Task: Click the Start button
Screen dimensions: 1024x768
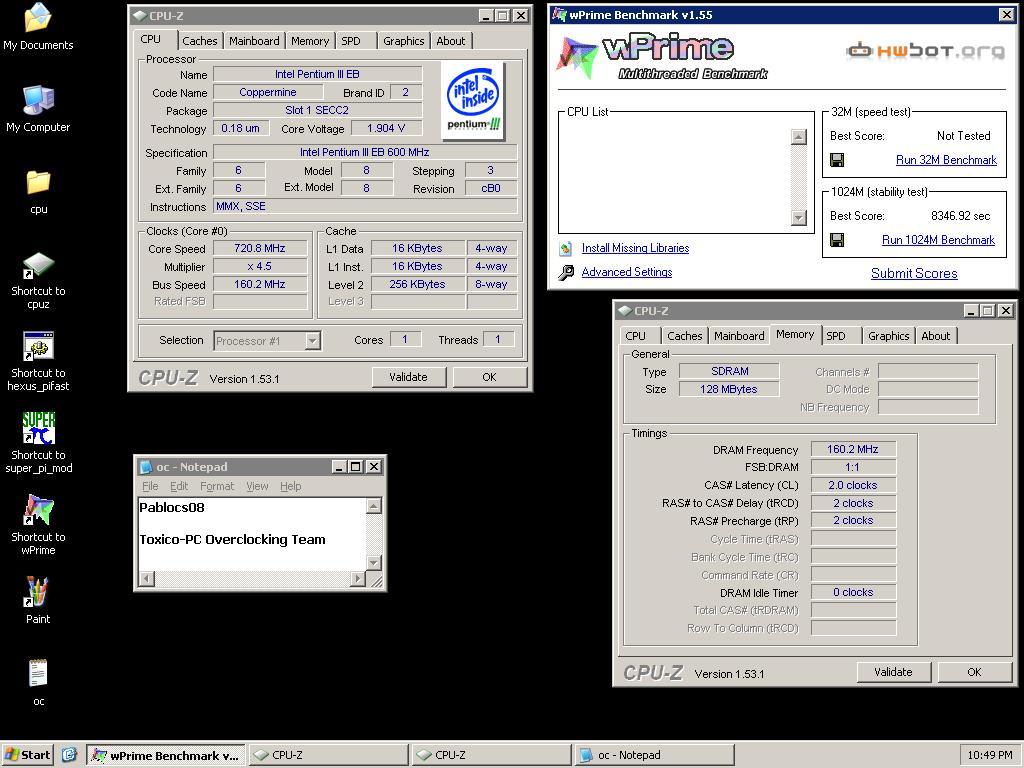Action: 27,755
